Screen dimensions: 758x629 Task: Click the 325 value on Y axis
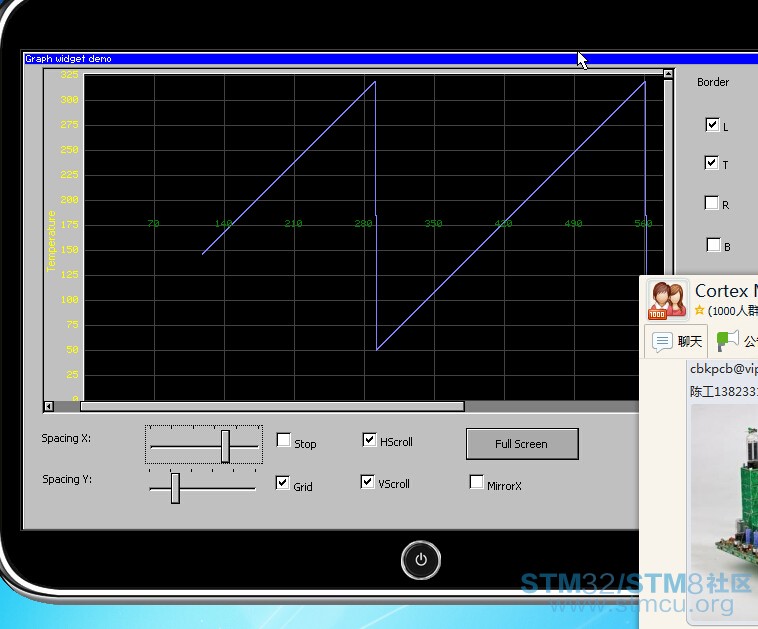(x=69, y=74)
